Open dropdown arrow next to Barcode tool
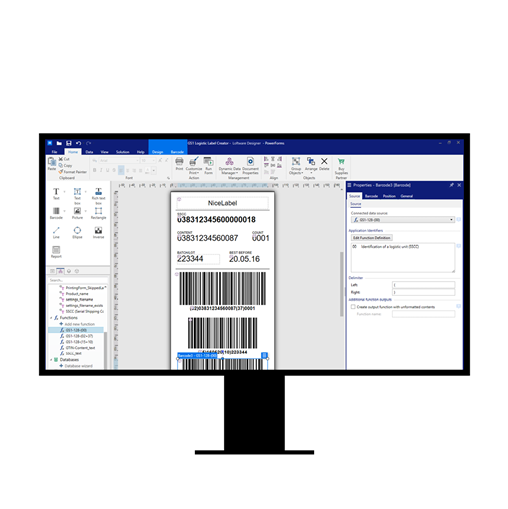508x509 pixels. tap(64, 211)
